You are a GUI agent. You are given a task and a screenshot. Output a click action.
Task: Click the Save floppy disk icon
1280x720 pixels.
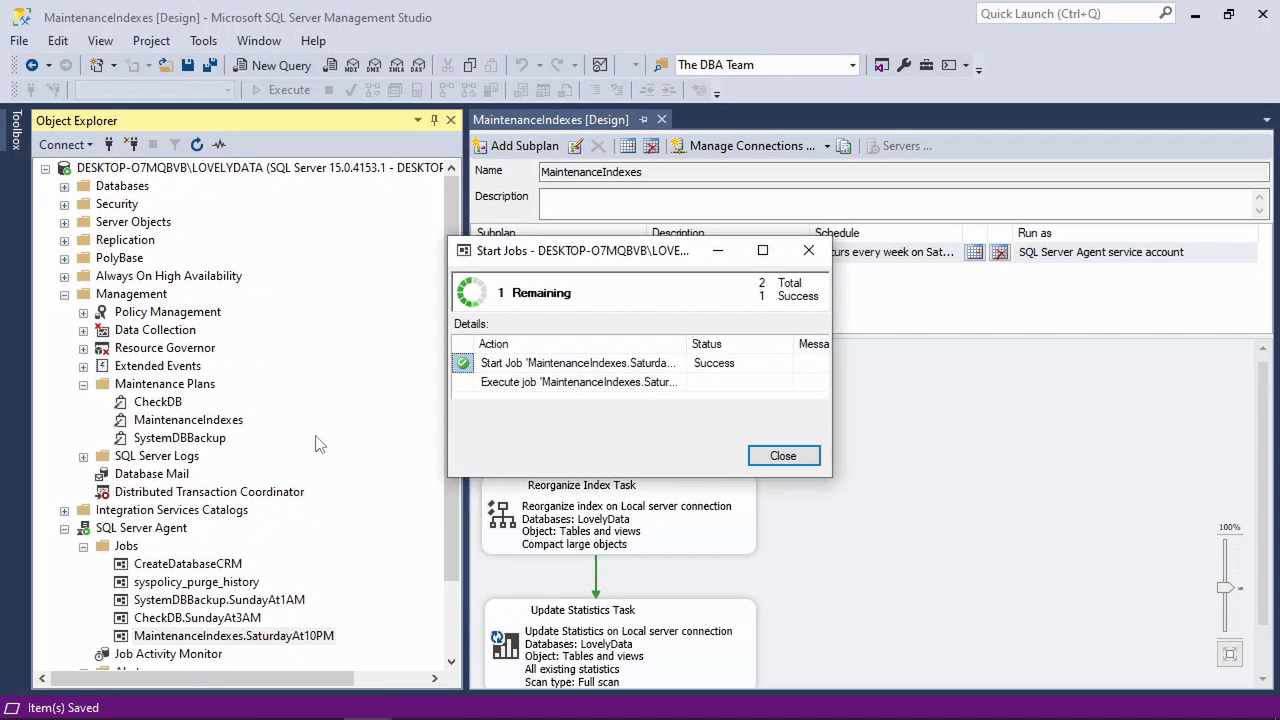(x=187, y=65)
